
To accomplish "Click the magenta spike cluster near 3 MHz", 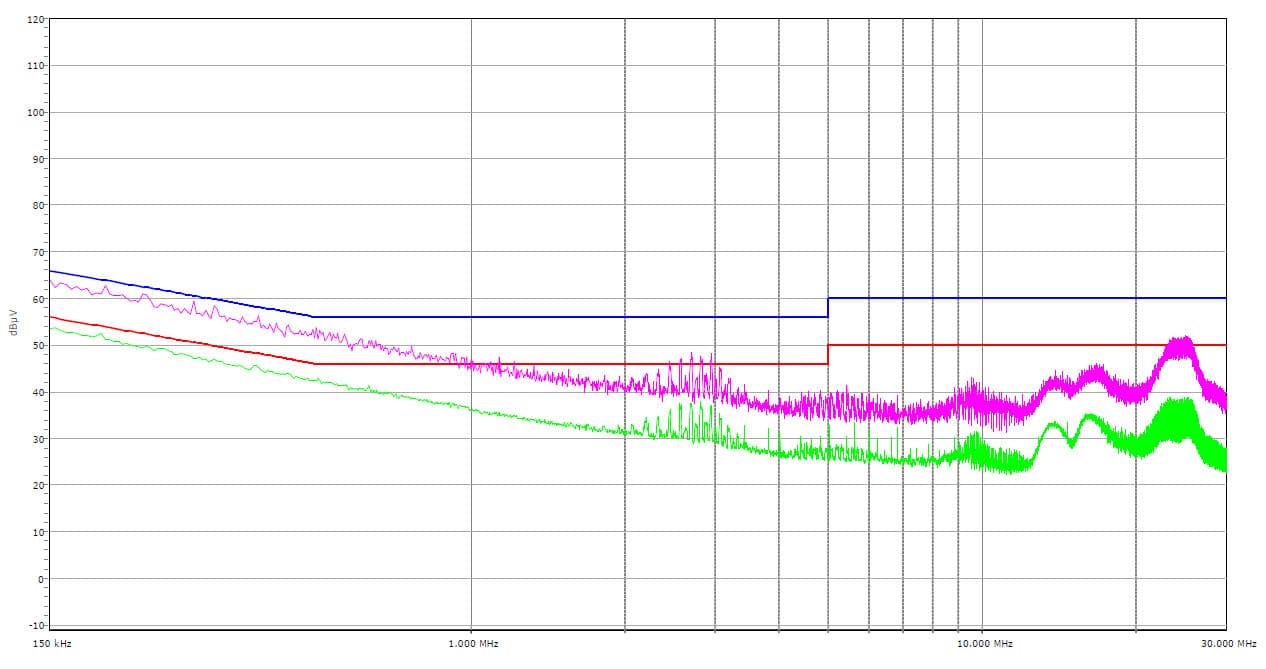I will click(690, 375).
